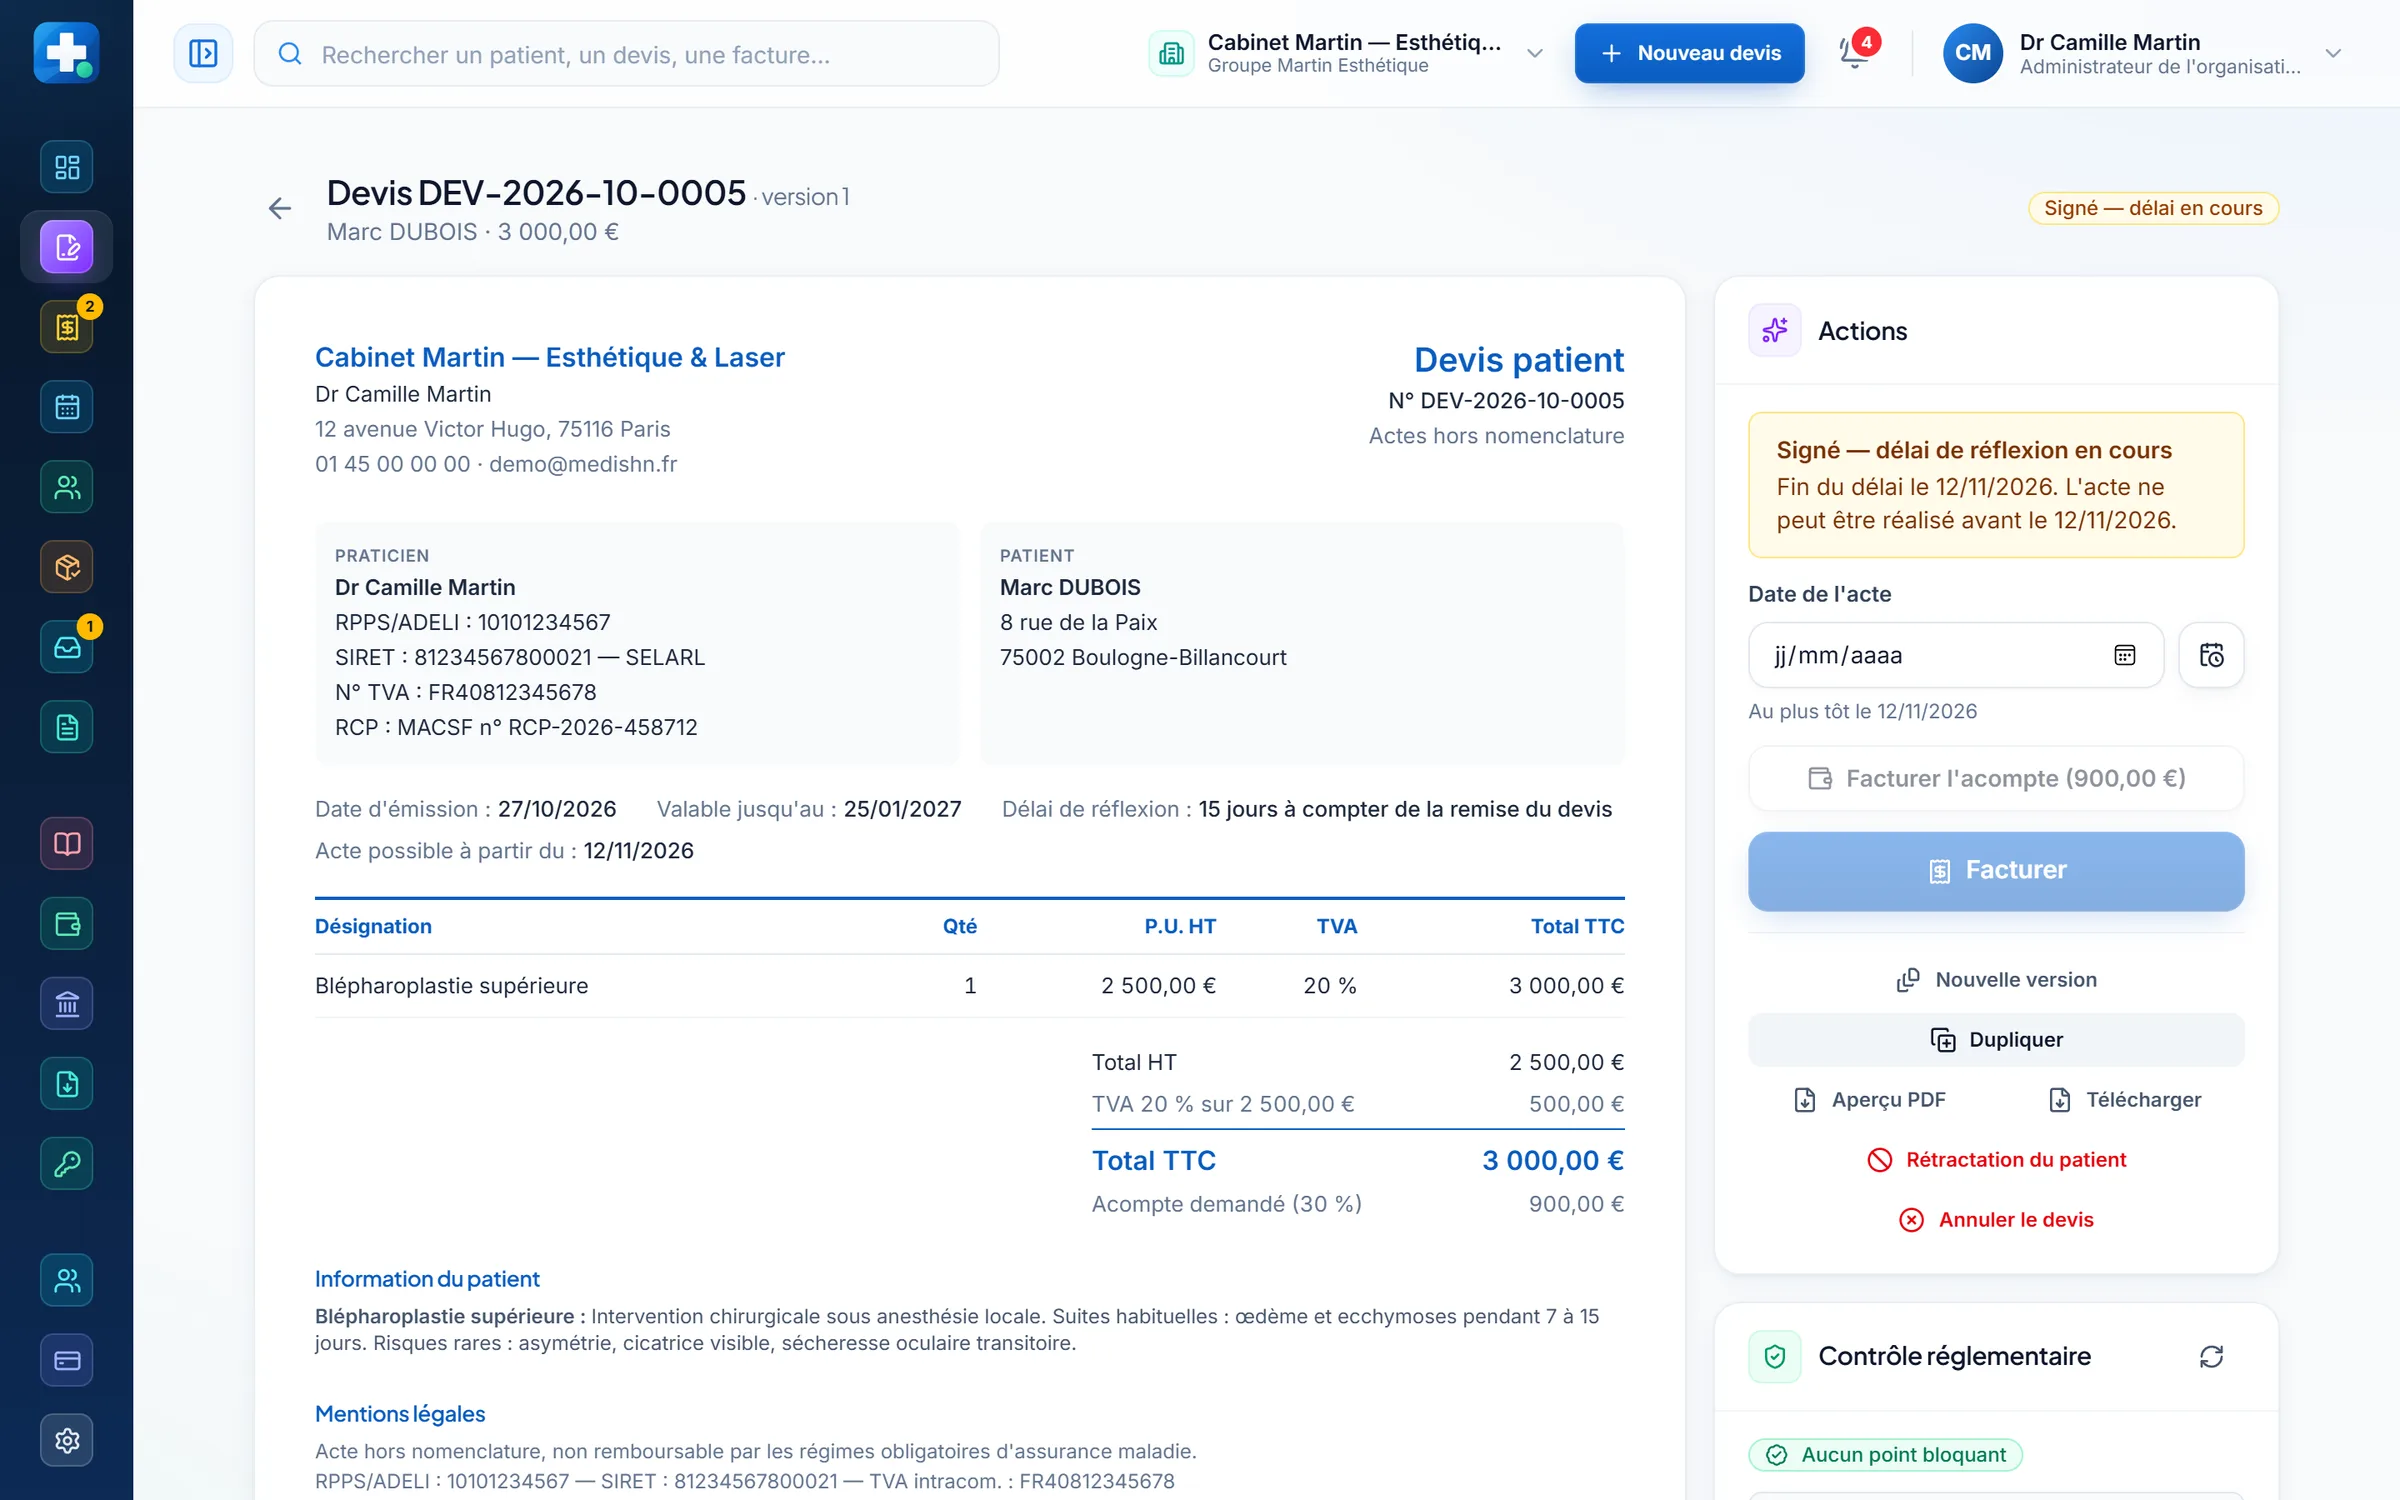Viewport: 2400px width, 1500px height.
Task: Open the key icon in sidebar
Action: point(67,1164)
